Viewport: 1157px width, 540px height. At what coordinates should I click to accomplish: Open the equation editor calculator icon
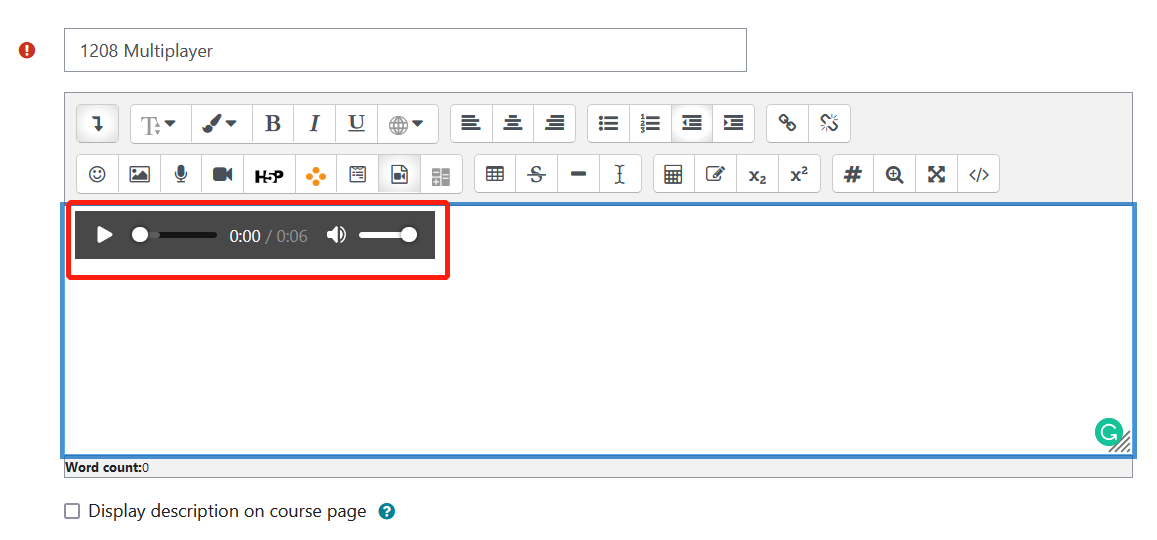point(673,174)
